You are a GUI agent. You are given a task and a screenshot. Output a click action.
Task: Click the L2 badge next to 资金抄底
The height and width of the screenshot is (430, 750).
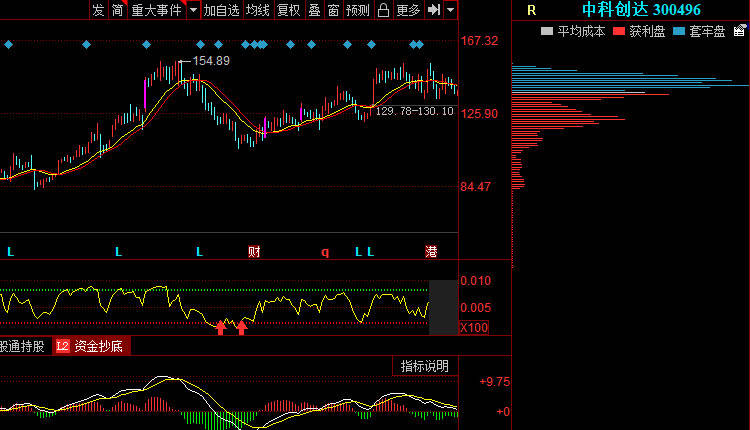click(x=63, y=346)
